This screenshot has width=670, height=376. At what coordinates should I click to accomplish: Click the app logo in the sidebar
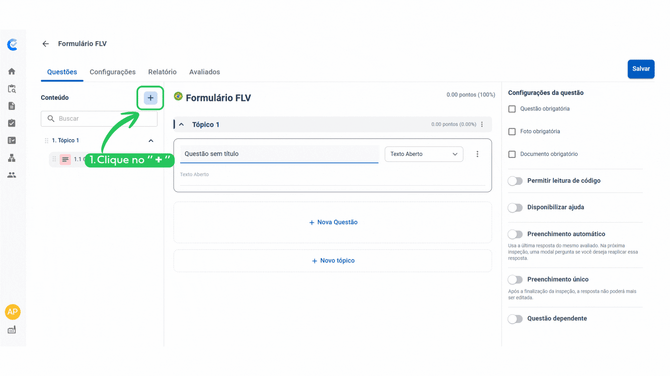click(12, 44)
